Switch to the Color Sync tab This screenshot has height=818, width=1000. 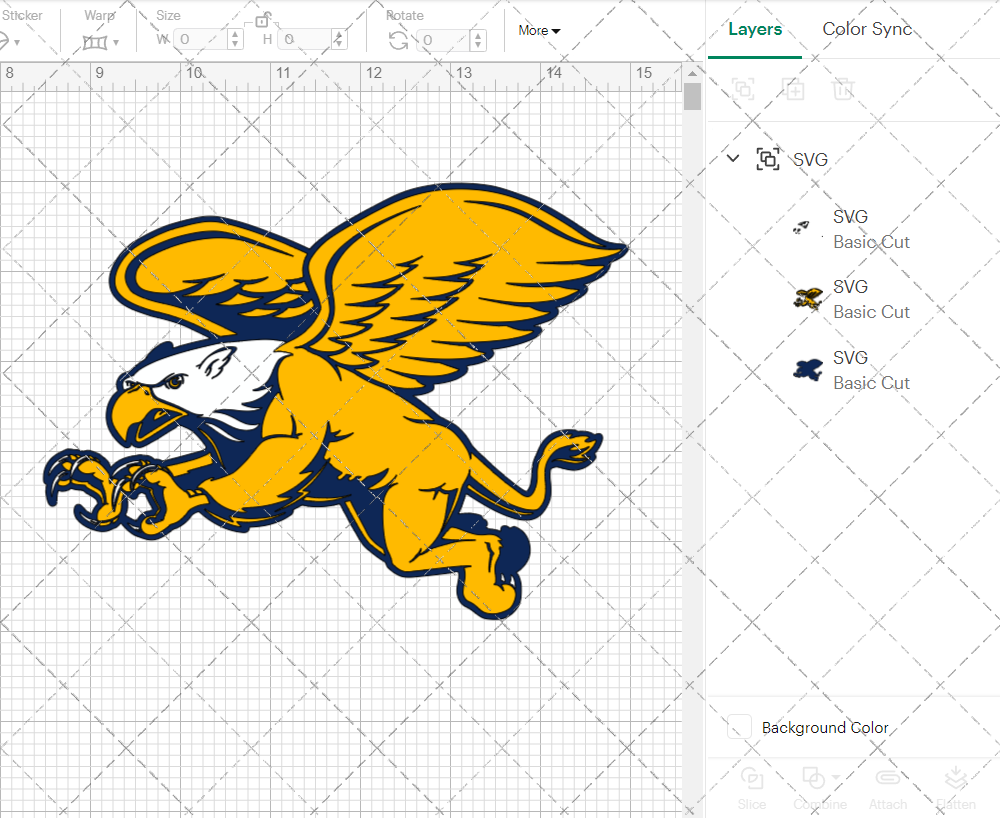[x=867, y=29]
